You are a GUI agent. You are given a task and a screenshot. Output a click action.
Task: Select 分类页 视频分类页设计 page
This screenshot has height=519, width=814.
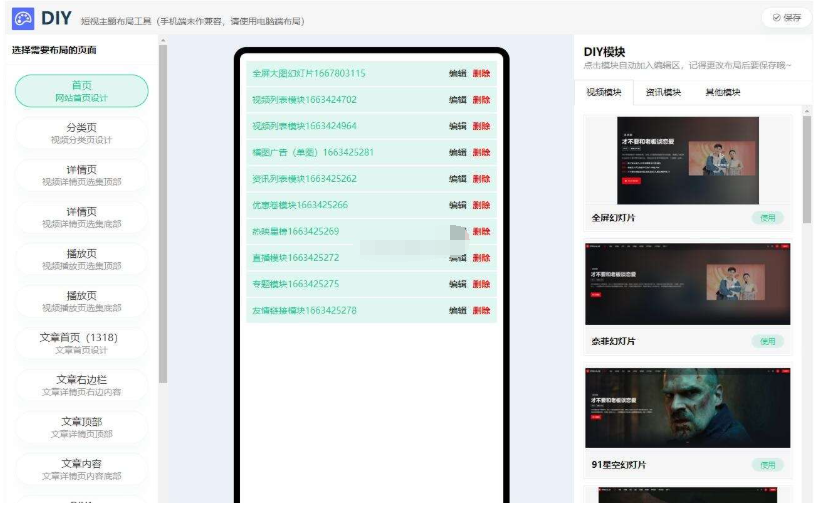point(82,133)
